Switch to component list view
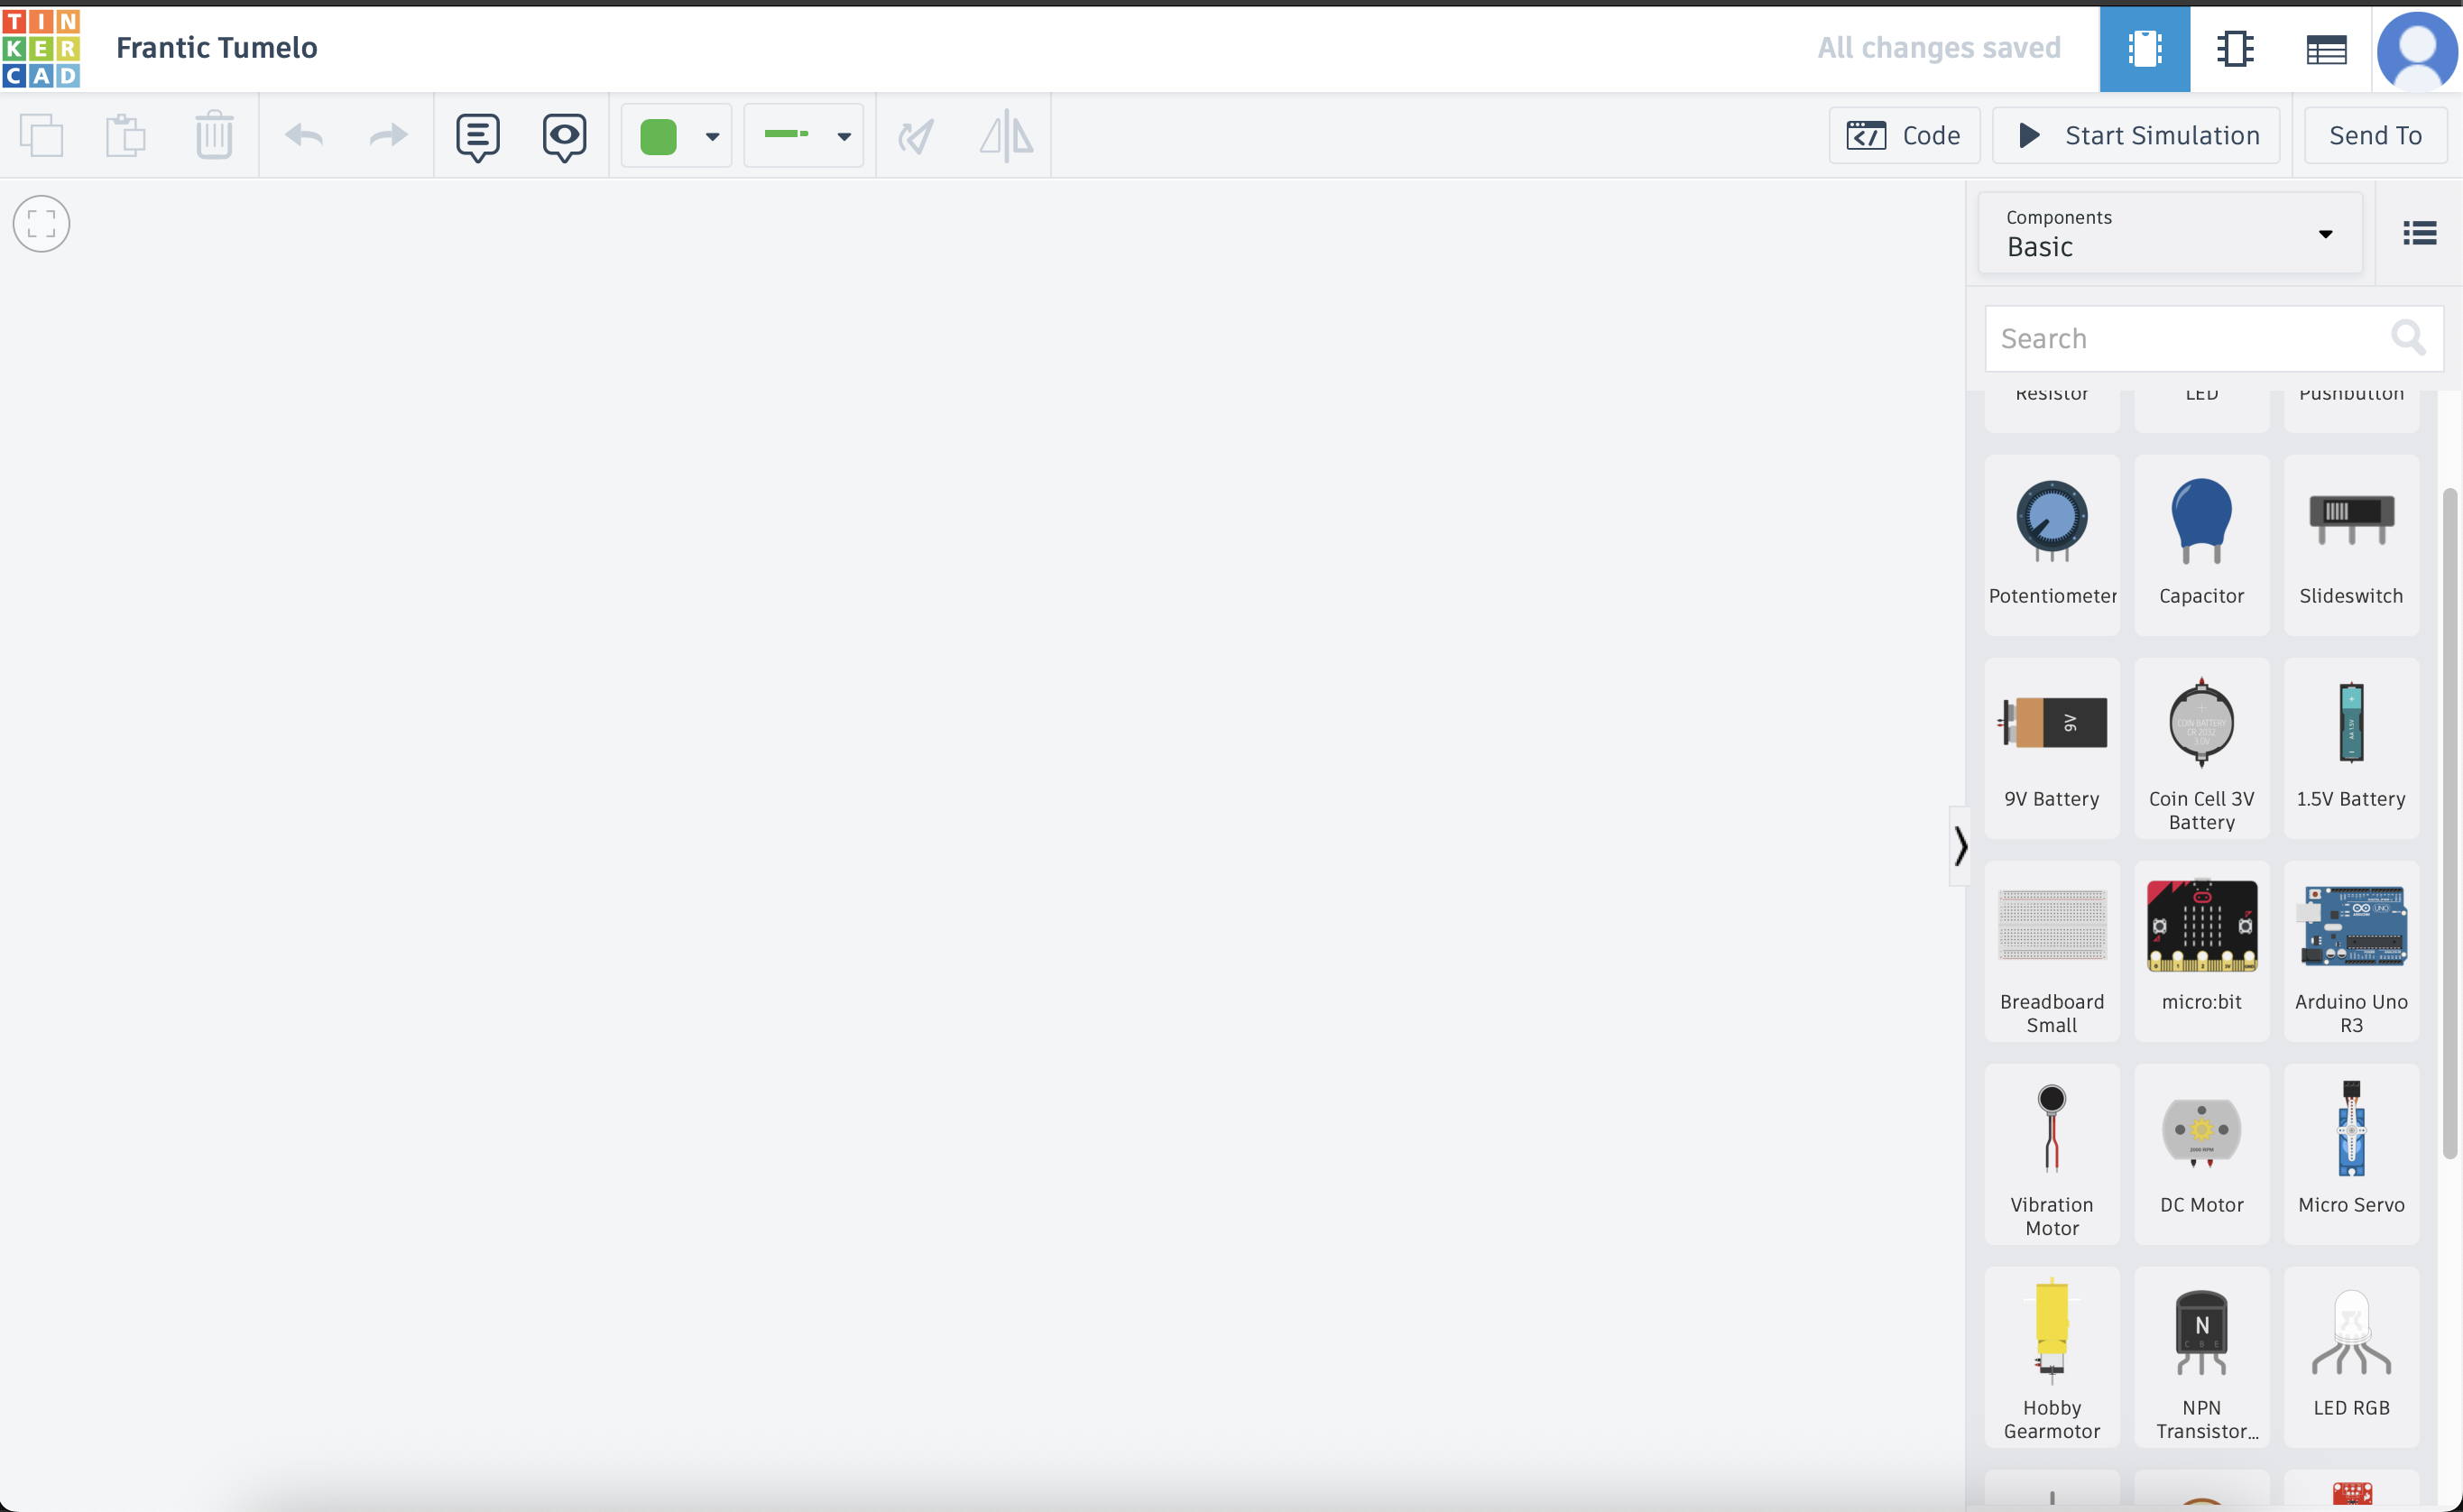 coord(2325,48)
